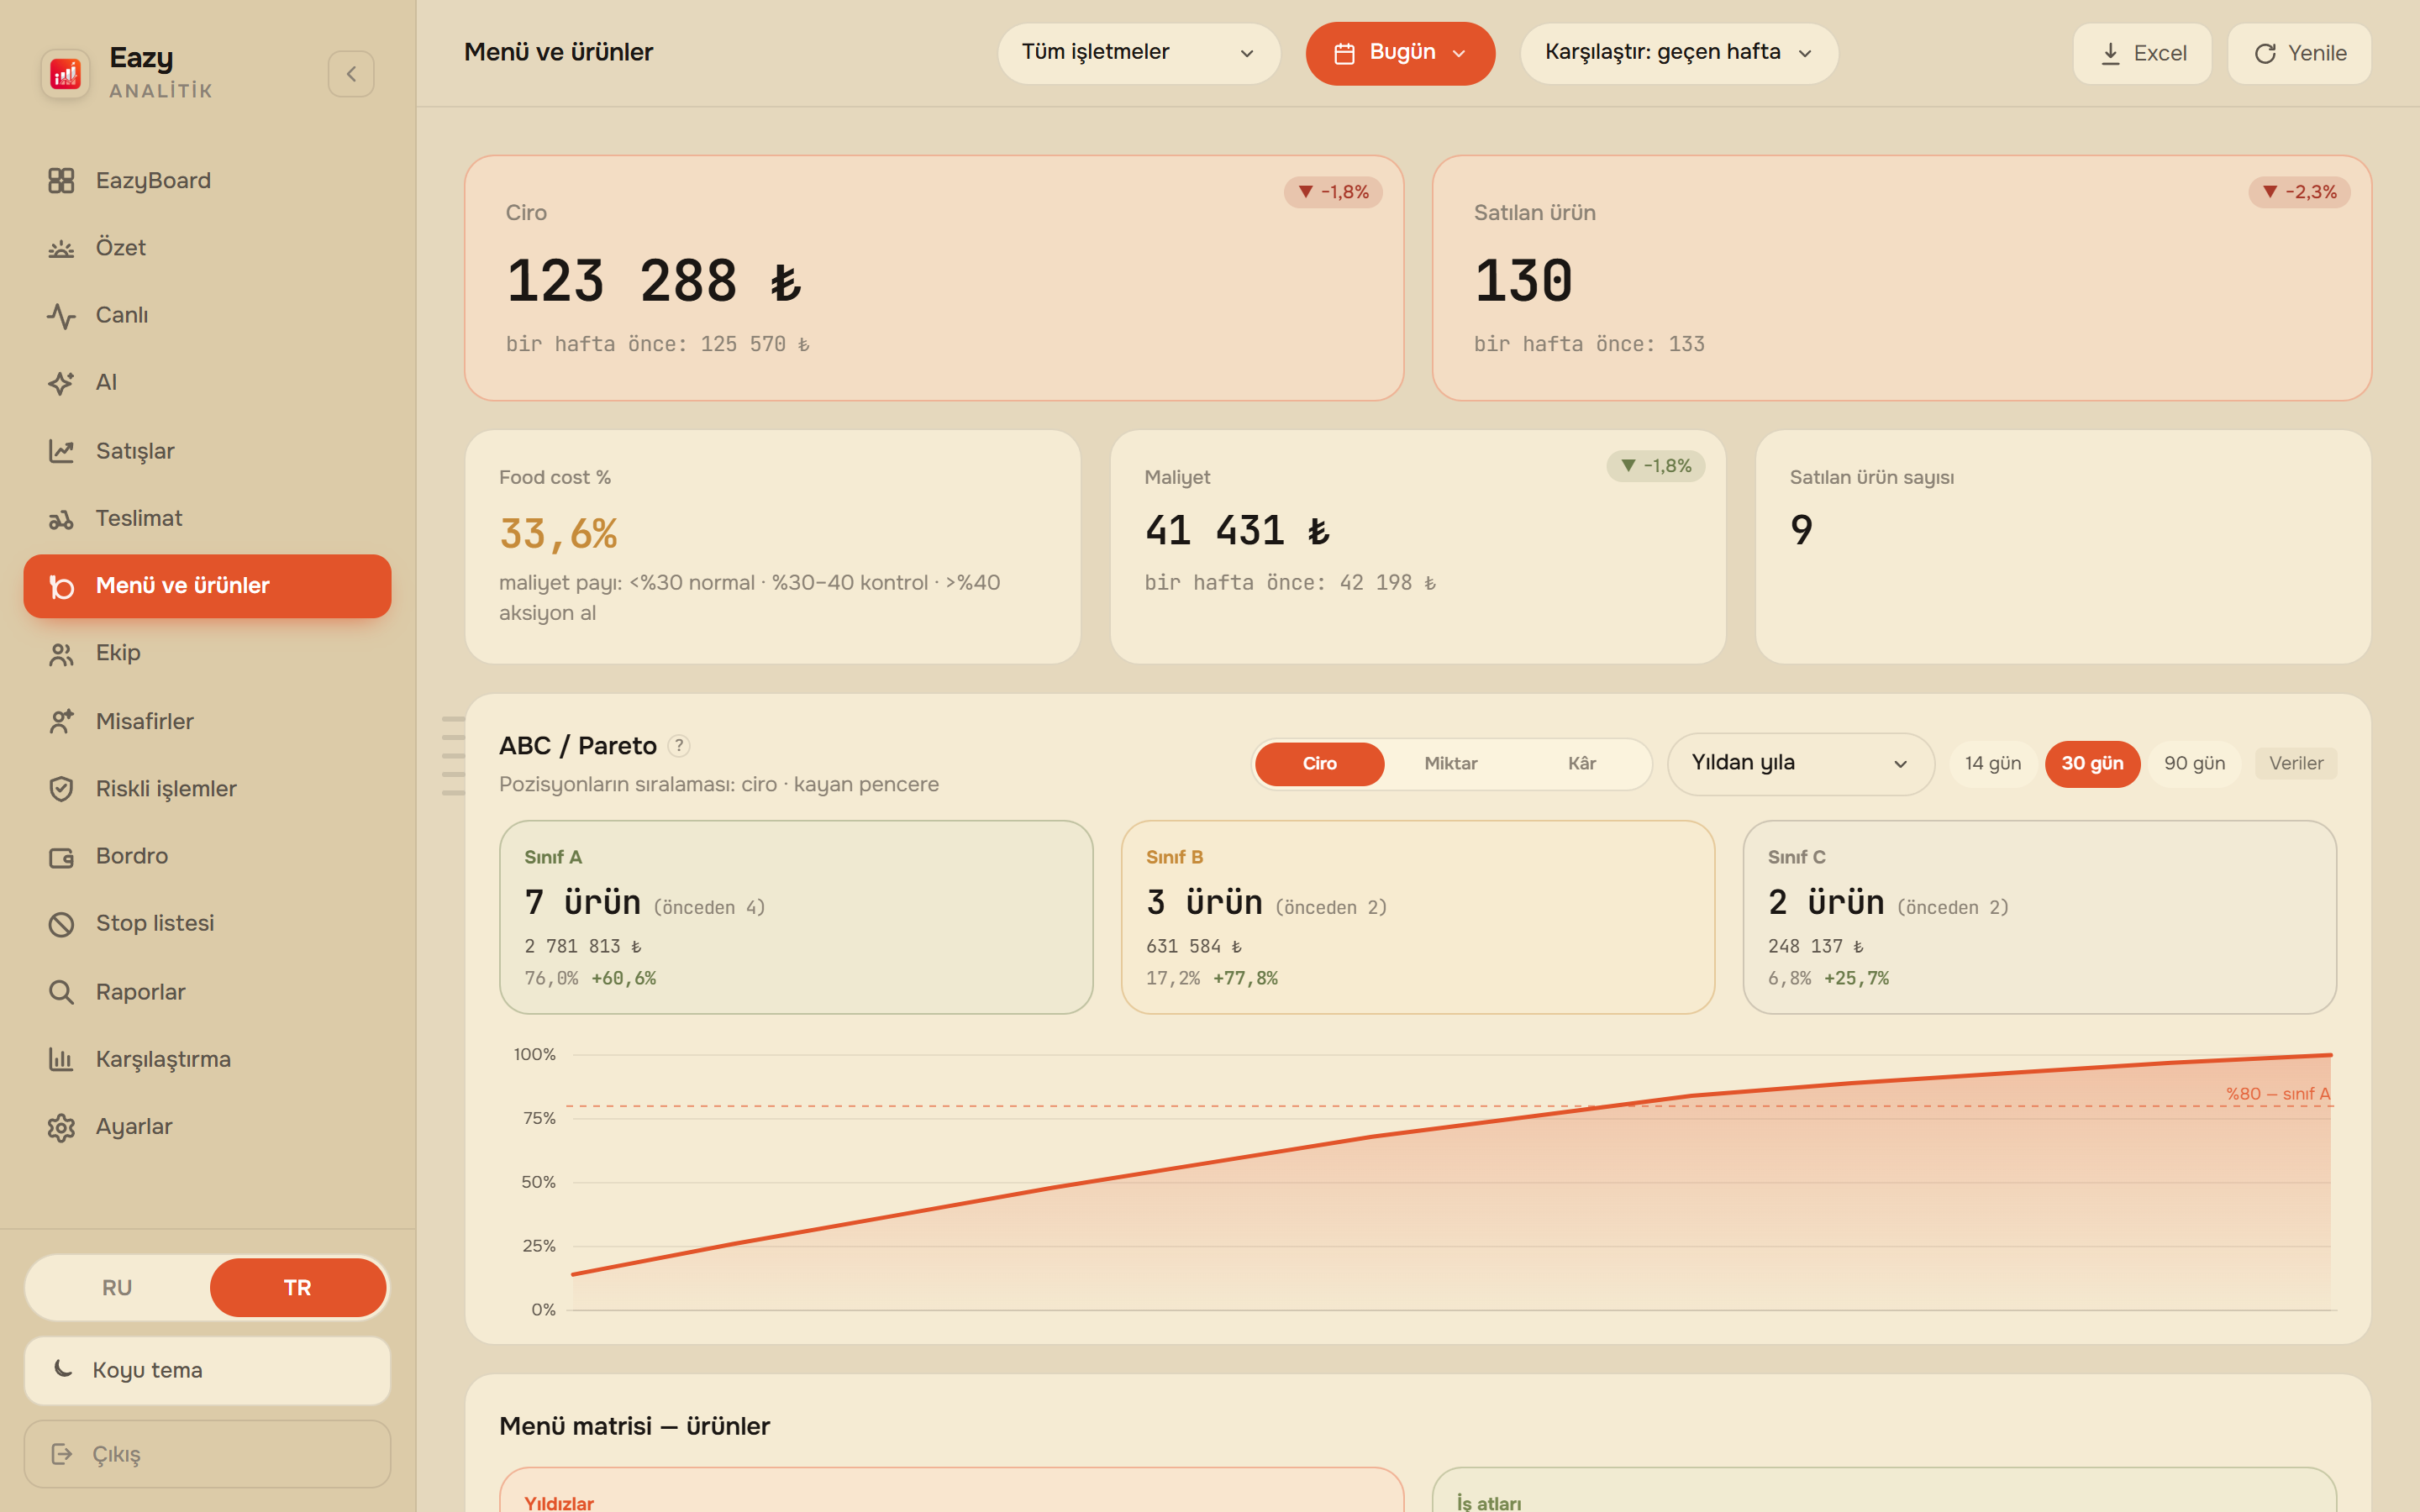
Task: Click the Bordro wallet icon
Action: 61,857
